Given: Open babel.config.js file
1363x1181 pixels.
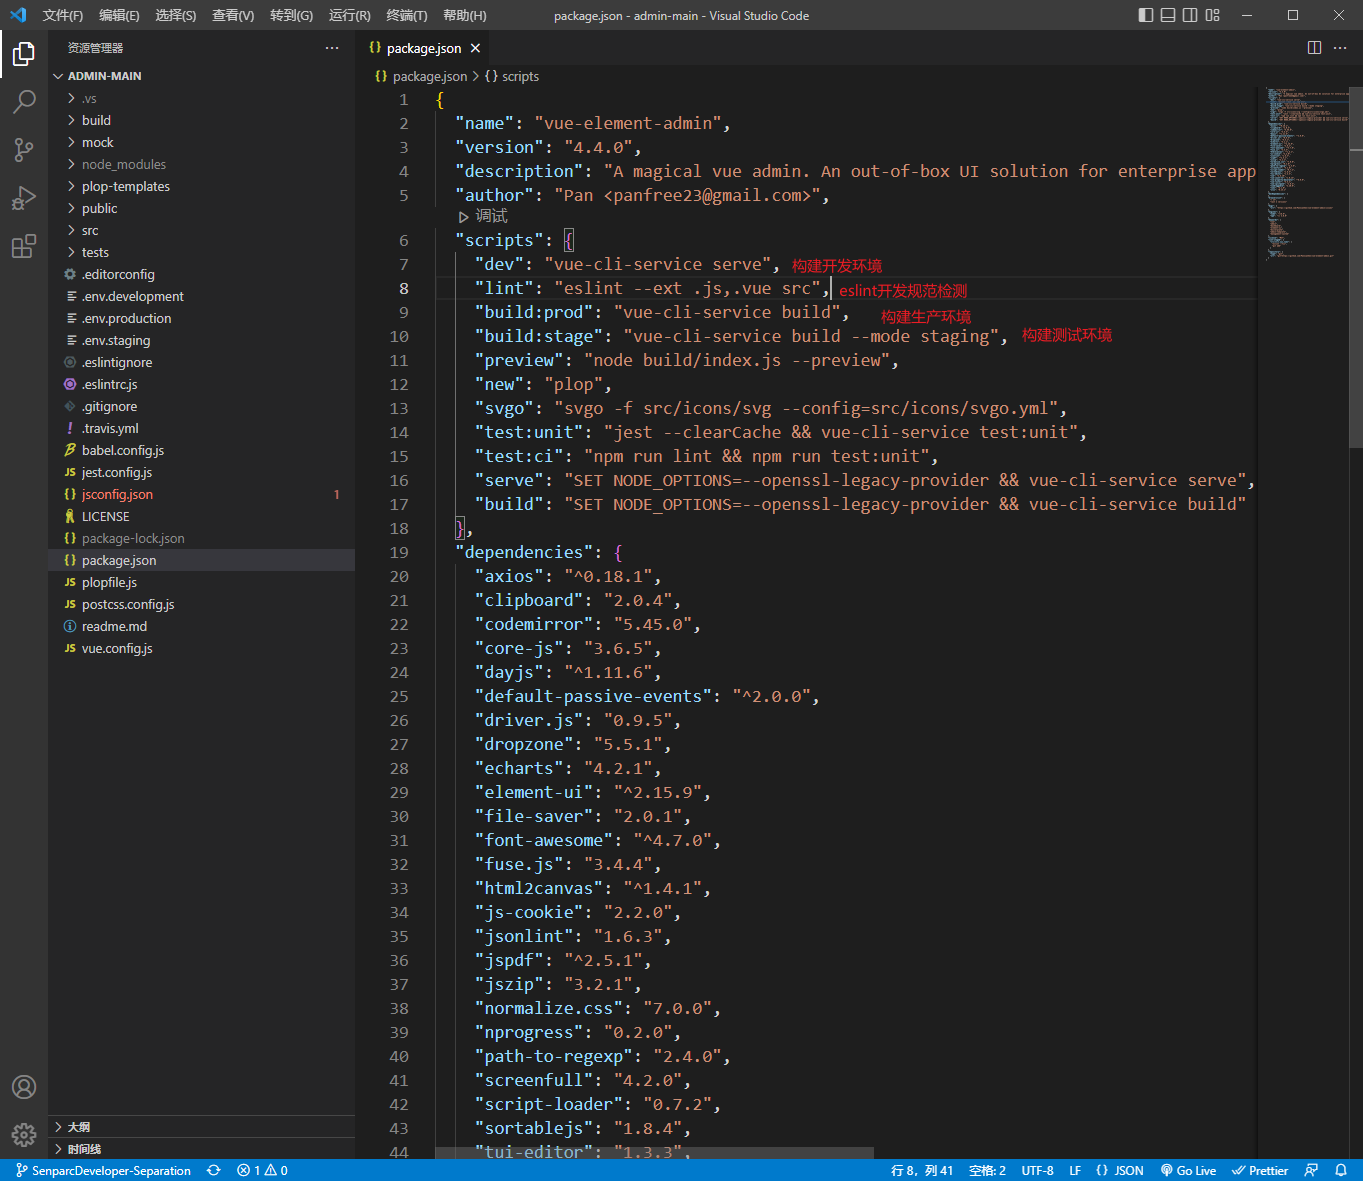Looking at the screenshot, I should (201, 450).
